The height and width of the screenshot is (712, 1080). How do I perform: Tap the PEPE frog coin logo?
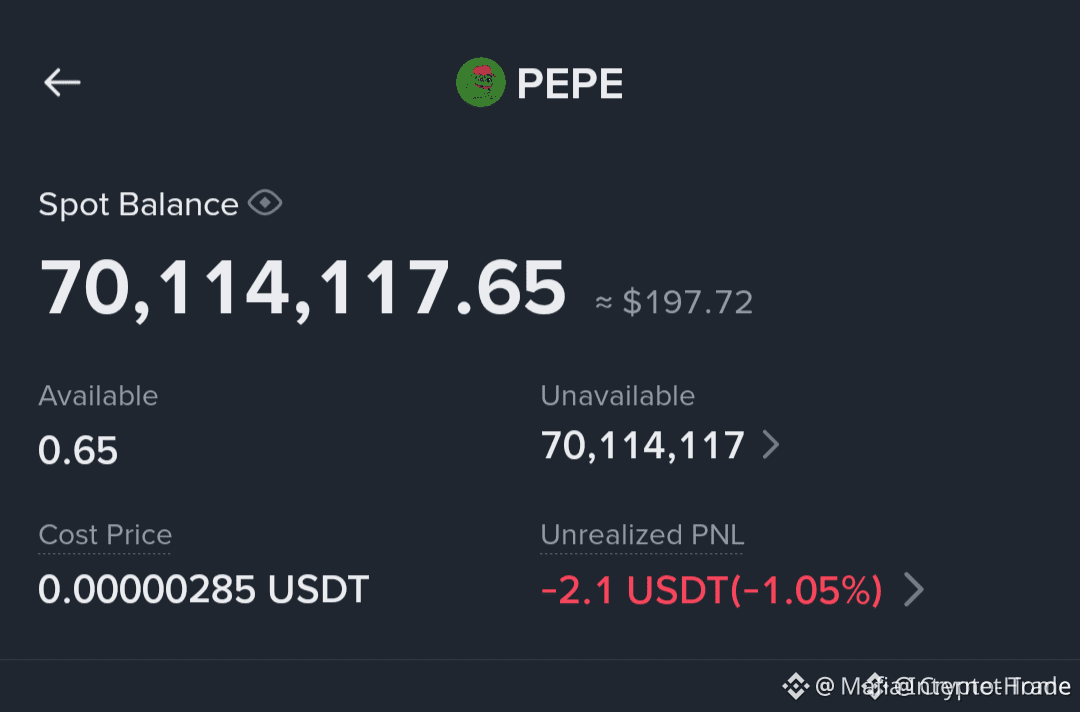click(481, 83)
